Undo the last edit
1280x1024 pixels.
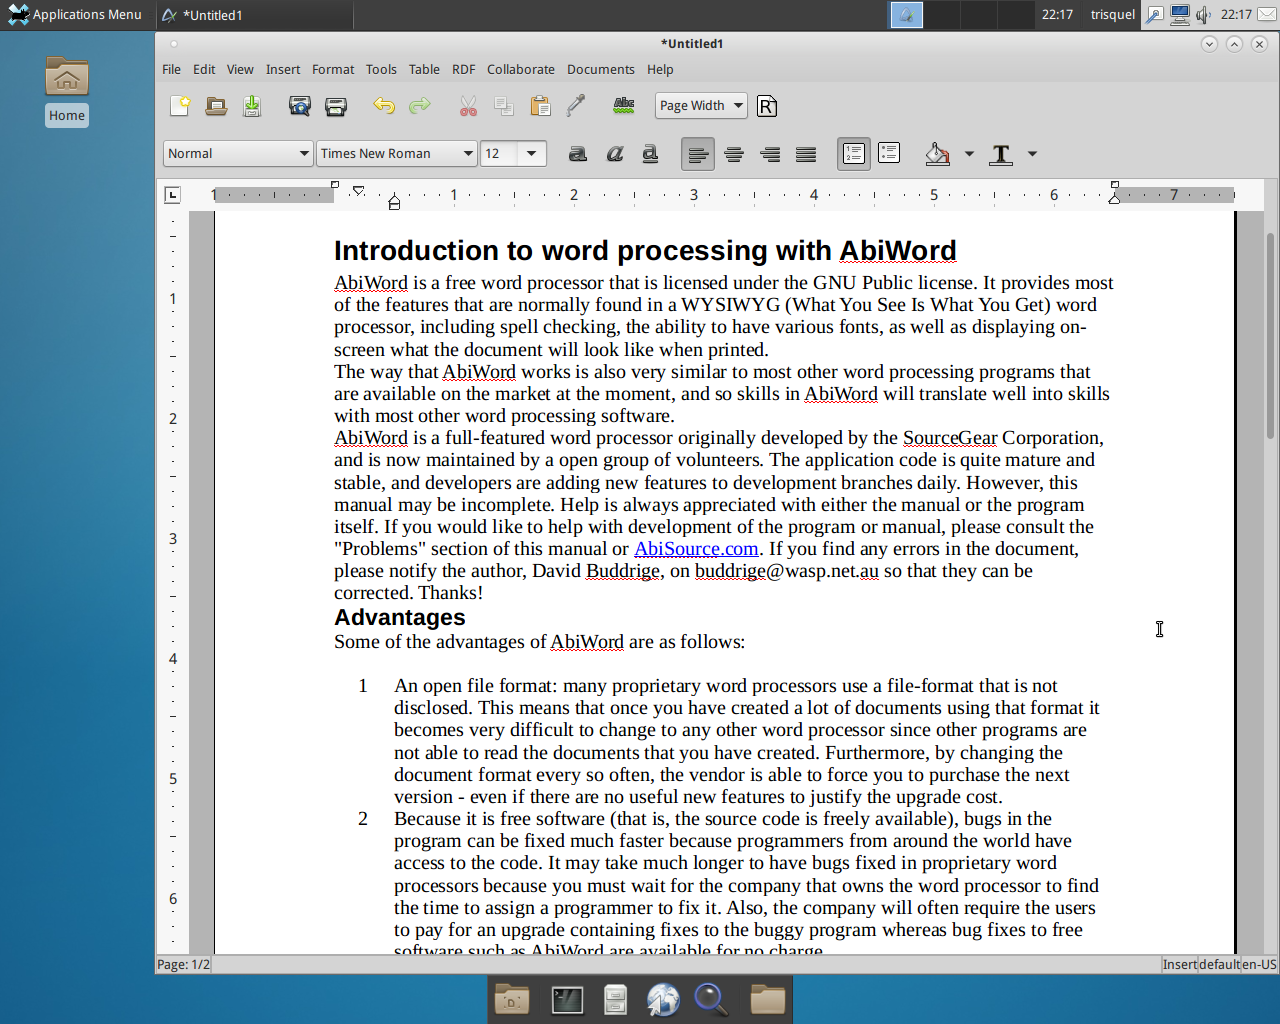point(384,106)
